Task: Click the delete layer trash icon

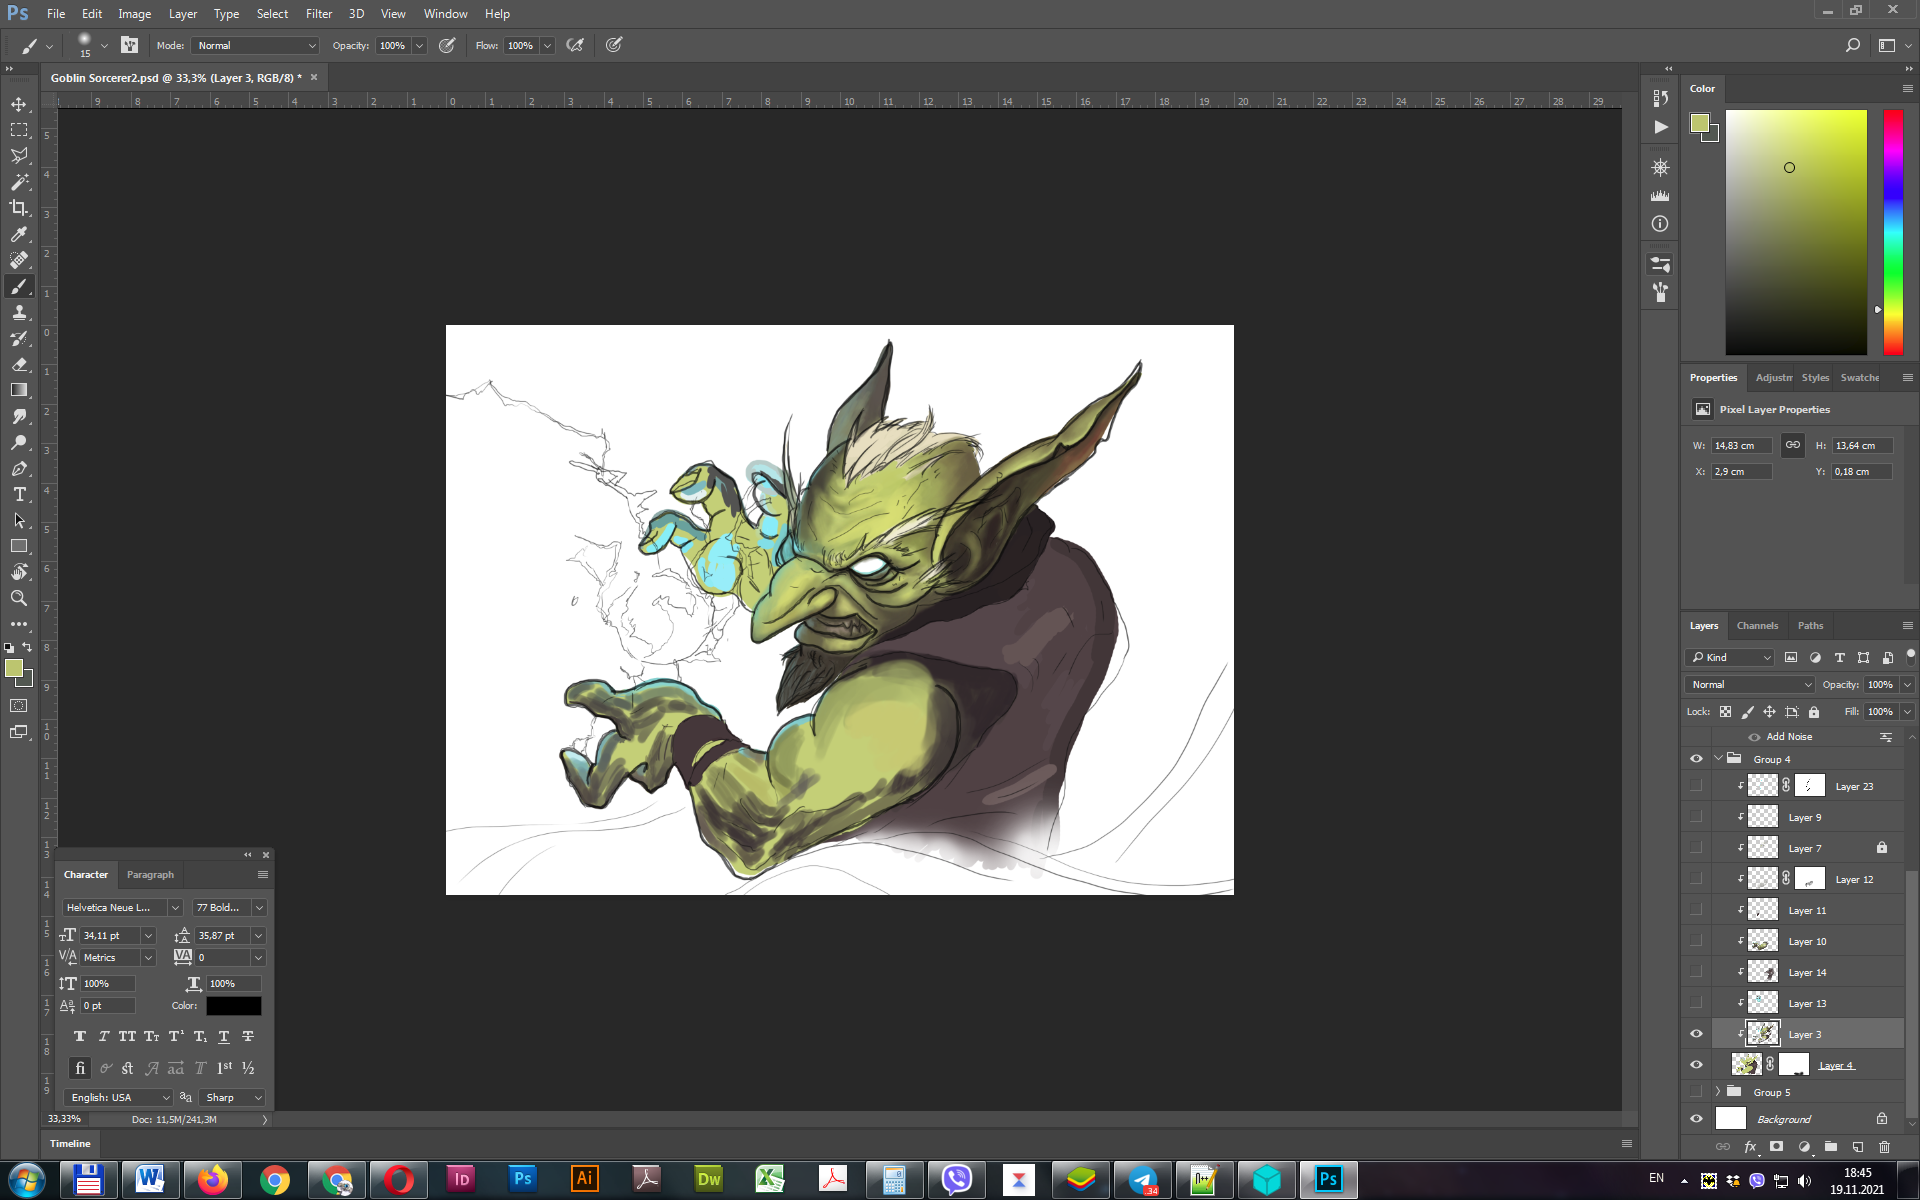Action: coord(1884,1146)
